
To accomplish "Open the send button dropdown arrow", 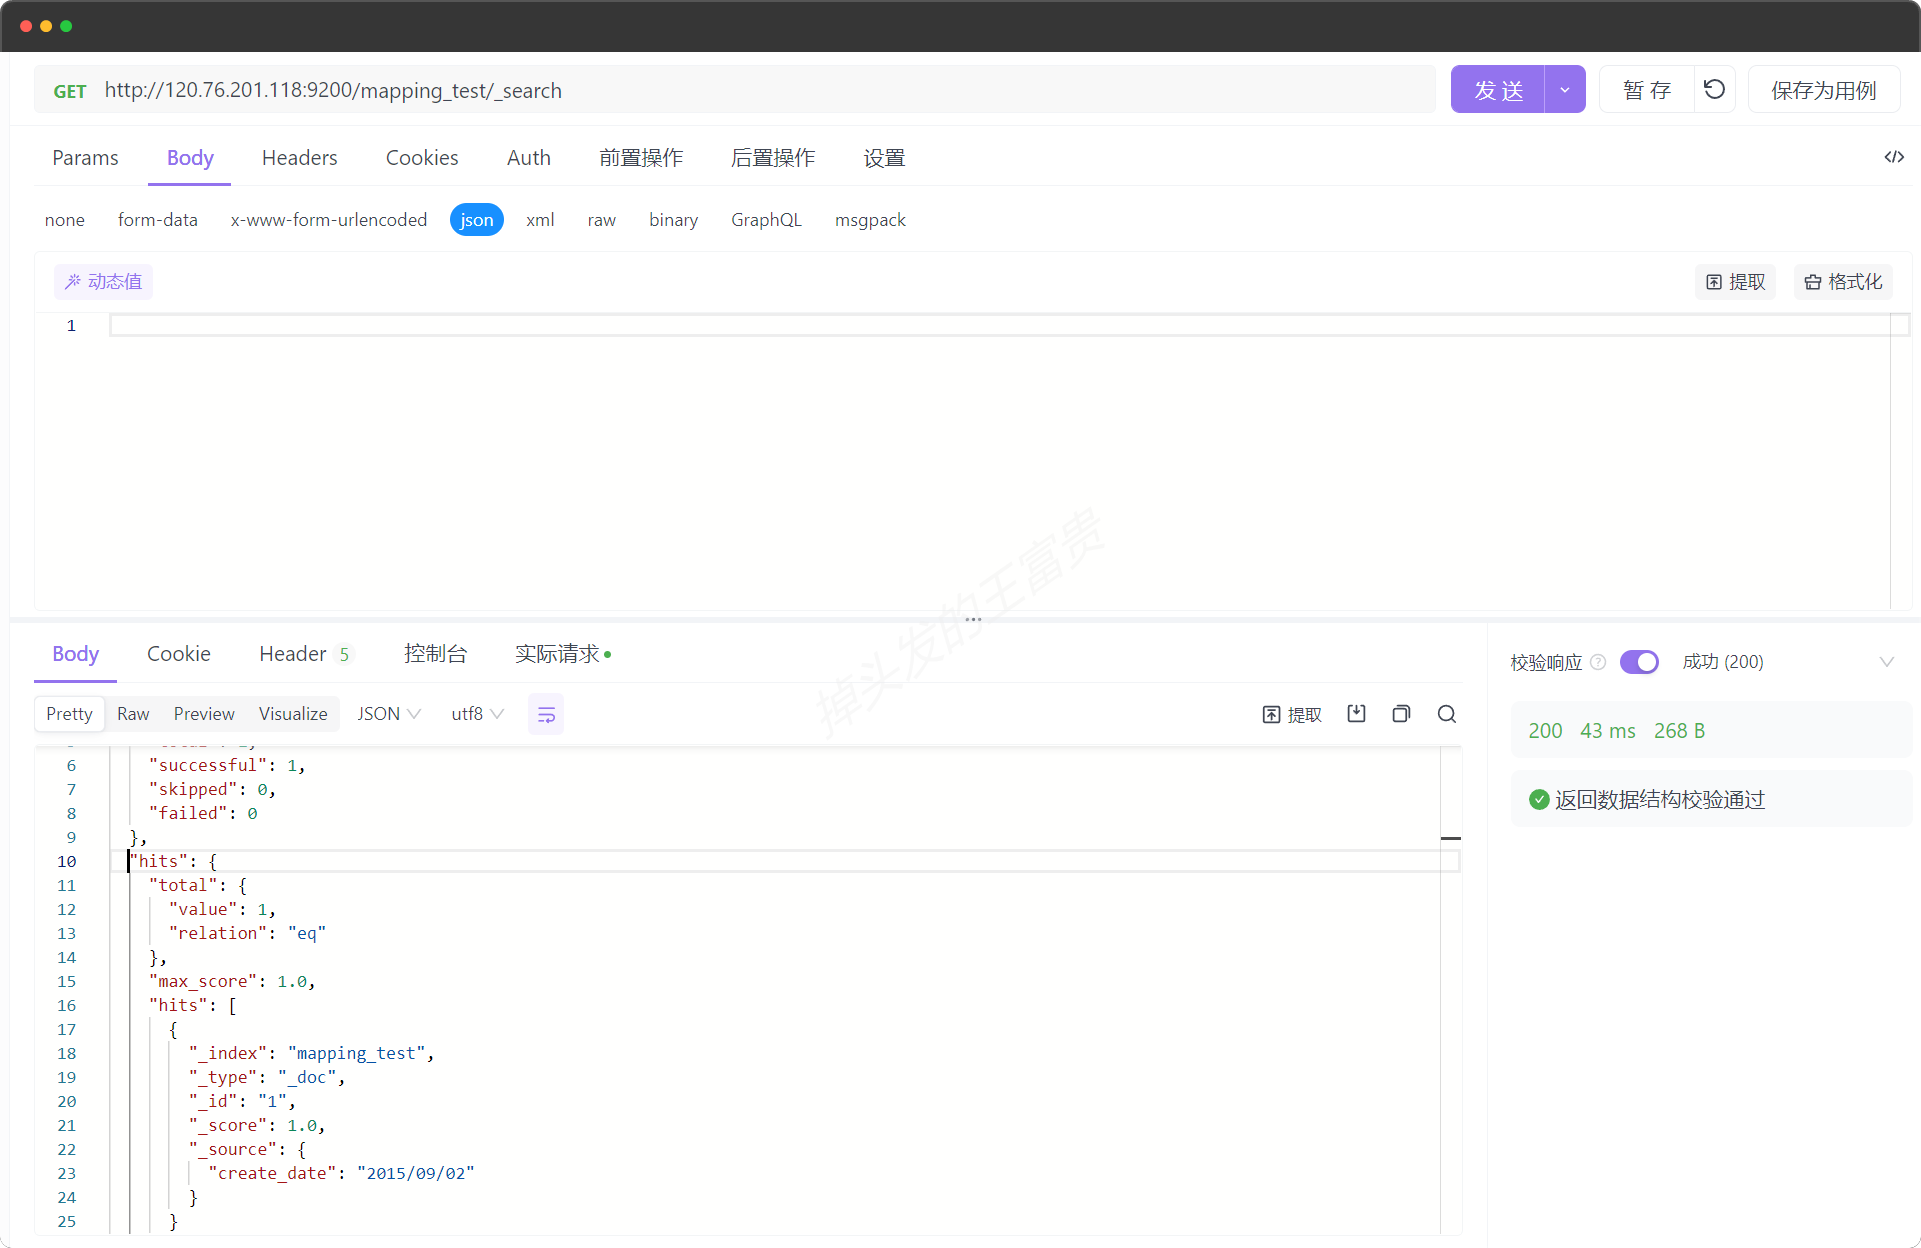I will point(1565,90).
